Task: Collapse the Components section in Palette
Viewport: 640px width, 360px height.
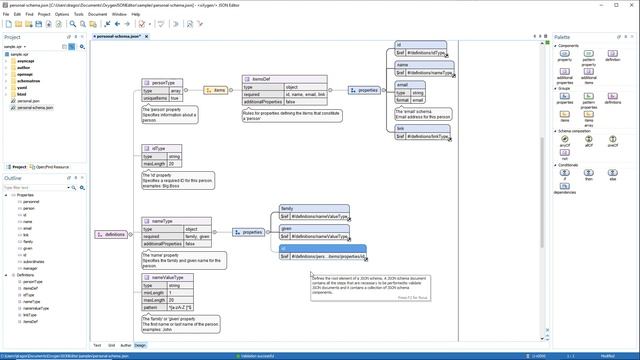Action: (556, 46)
